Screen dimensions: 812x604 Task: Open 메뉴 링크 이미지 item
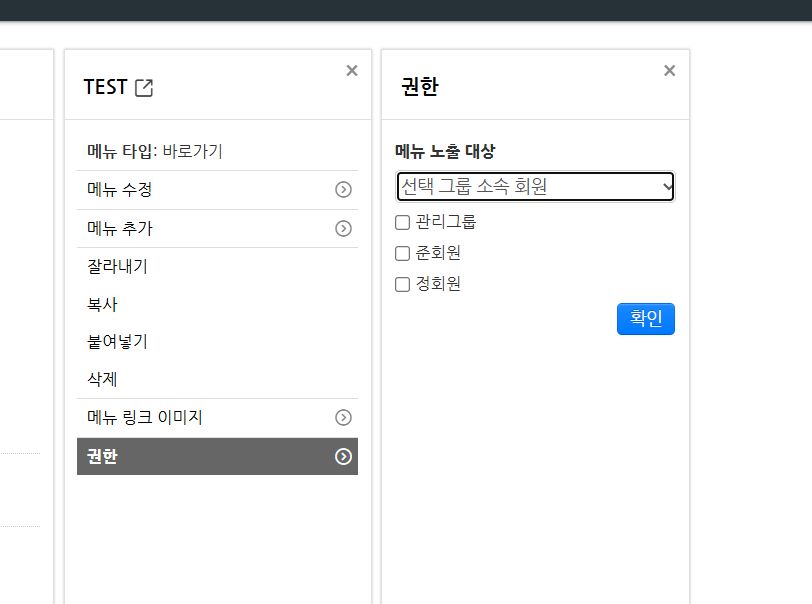click(218, 418)
